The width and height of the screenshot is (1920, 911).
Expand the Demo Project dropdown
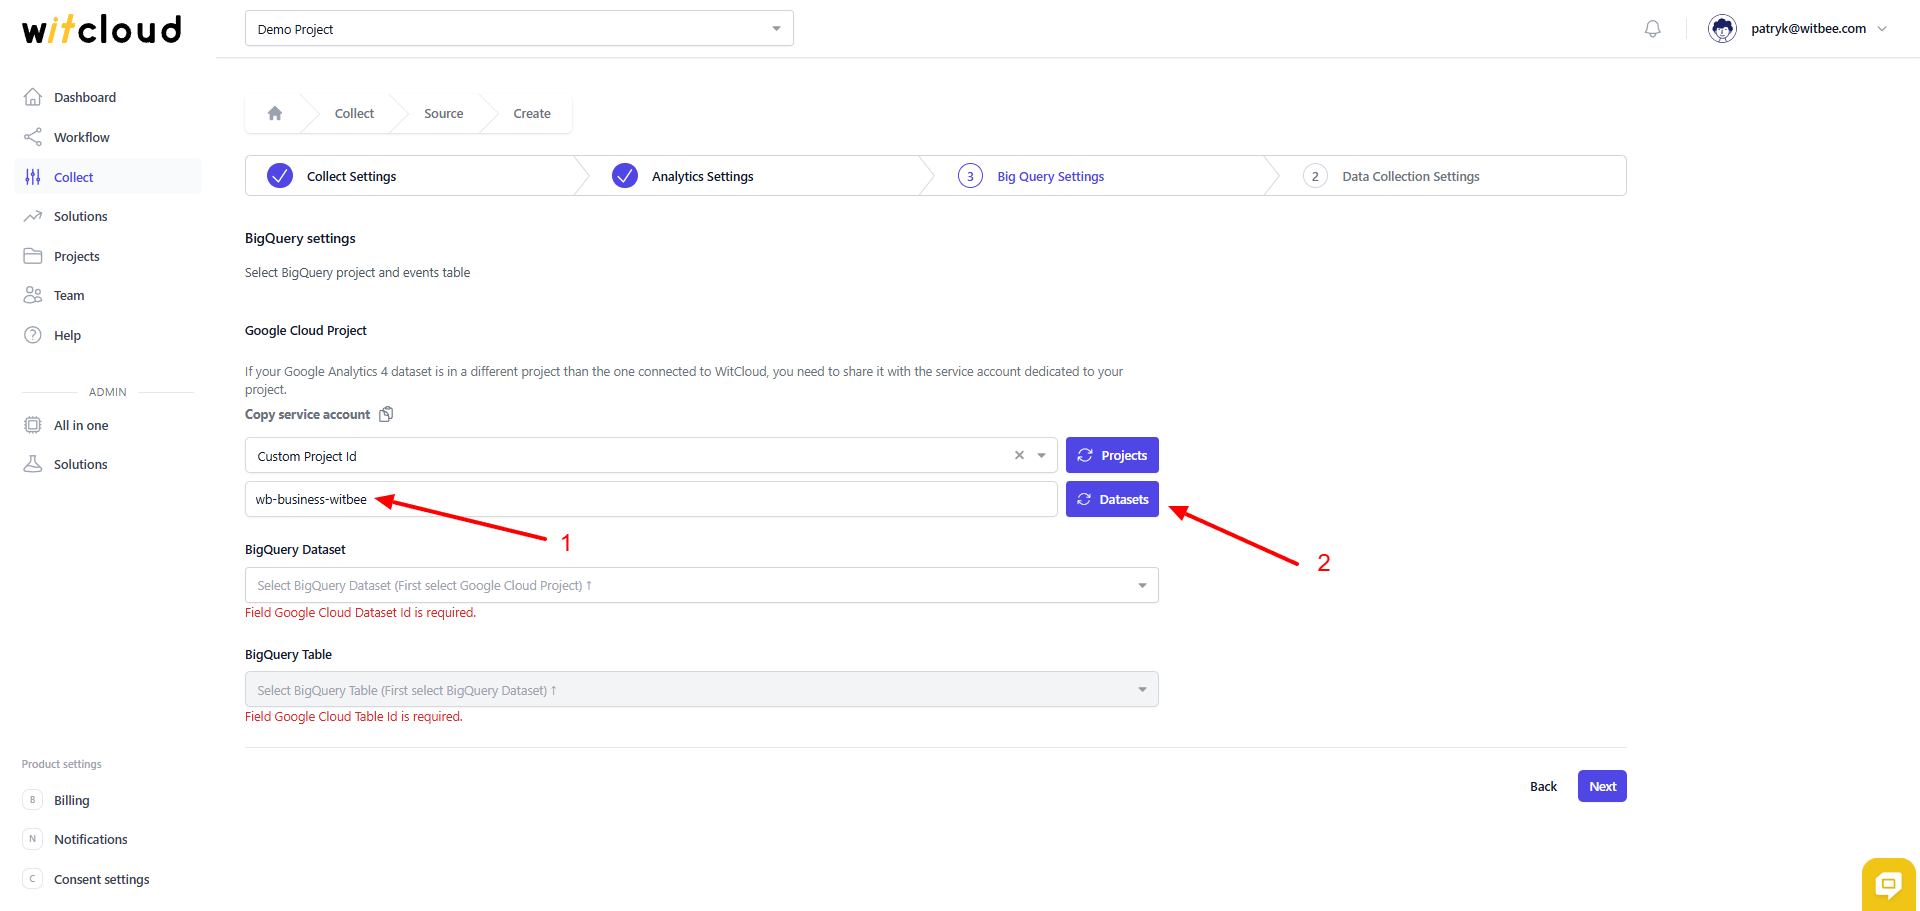click(x=519, y=29)
